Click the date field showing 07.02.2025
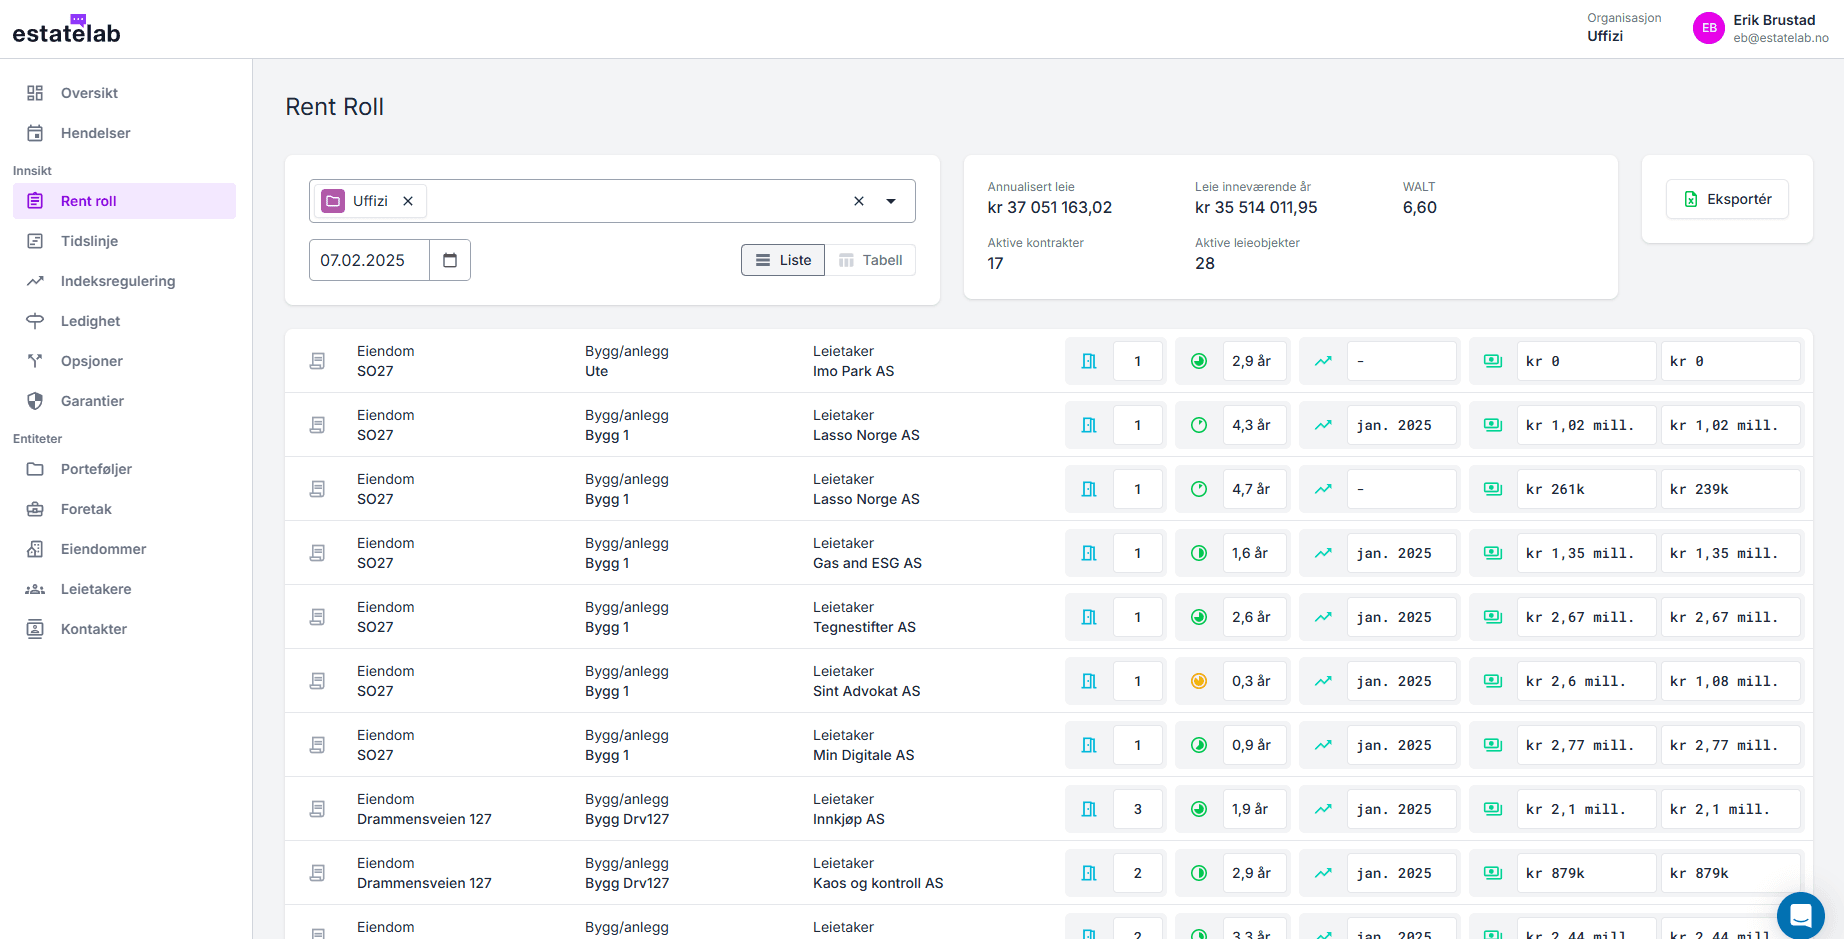1844x939 pixels. (x=369, y=260)
